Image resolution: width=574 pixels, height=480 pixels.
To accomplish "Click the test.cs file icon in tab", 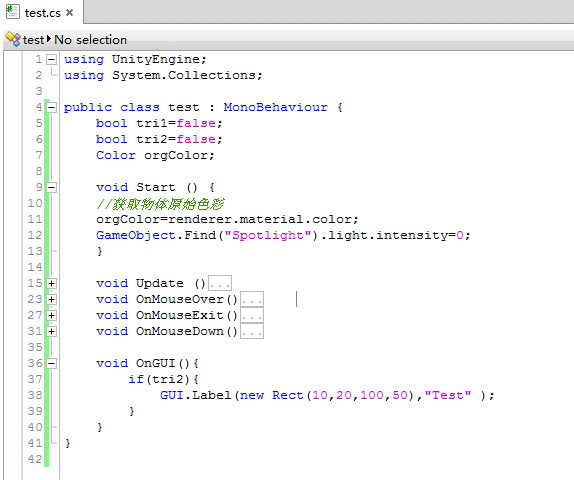I will pos(12,12).
